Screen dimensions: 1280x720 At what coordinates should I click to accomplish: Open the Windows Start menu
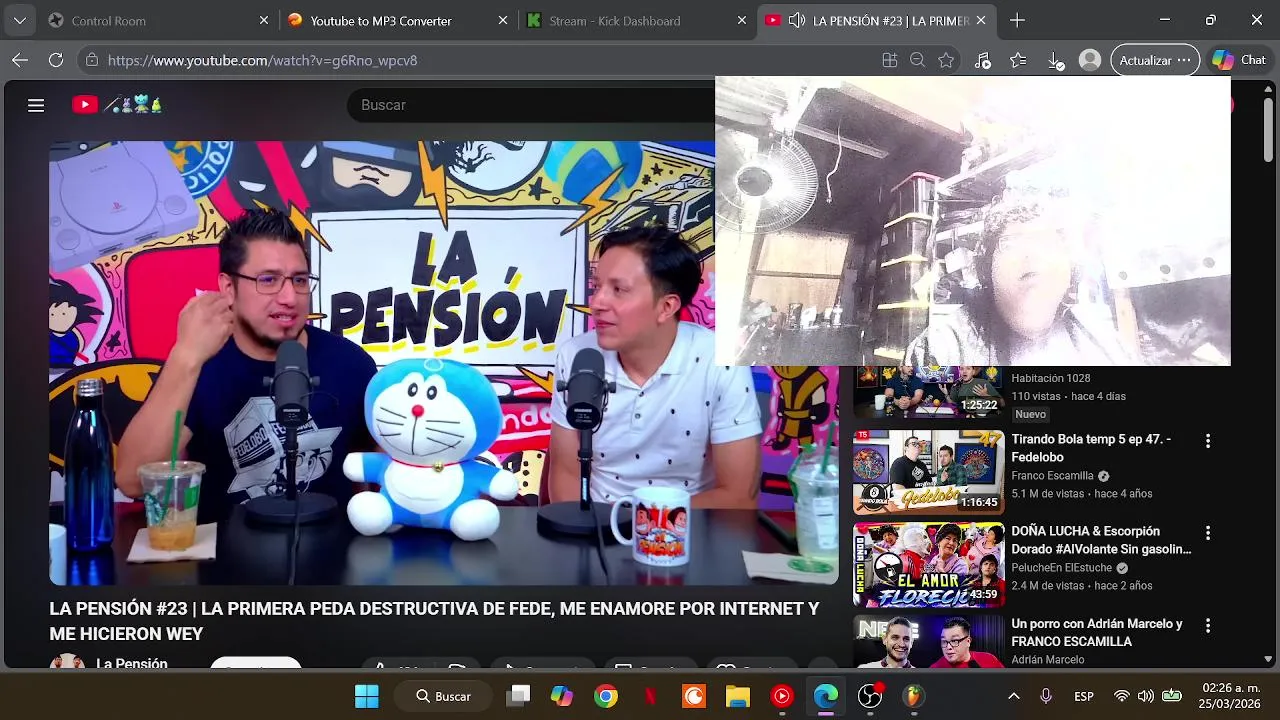(x=367, y=696)
